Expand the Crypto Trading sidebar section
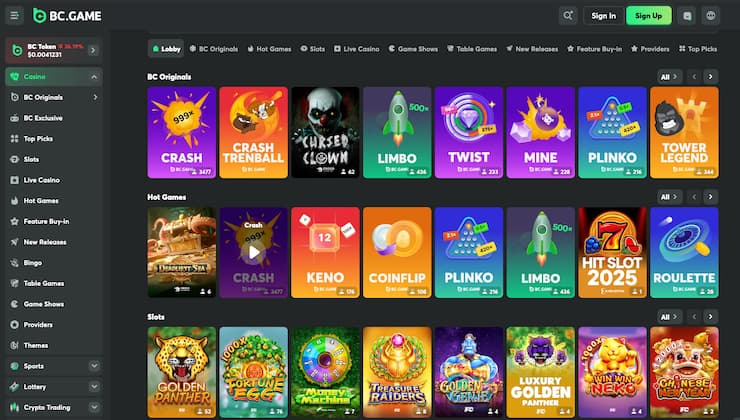Viewport: 740px width, 420px height. tap(94, 407)
